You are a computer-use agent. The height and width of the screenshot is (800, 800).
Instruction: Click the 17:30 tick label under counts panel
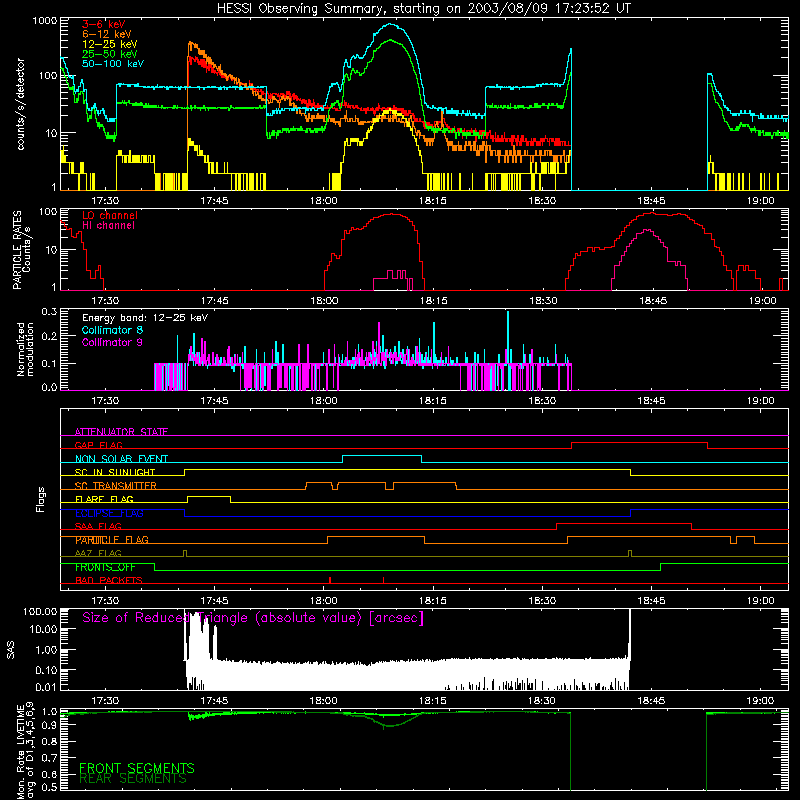click(105, 201)
